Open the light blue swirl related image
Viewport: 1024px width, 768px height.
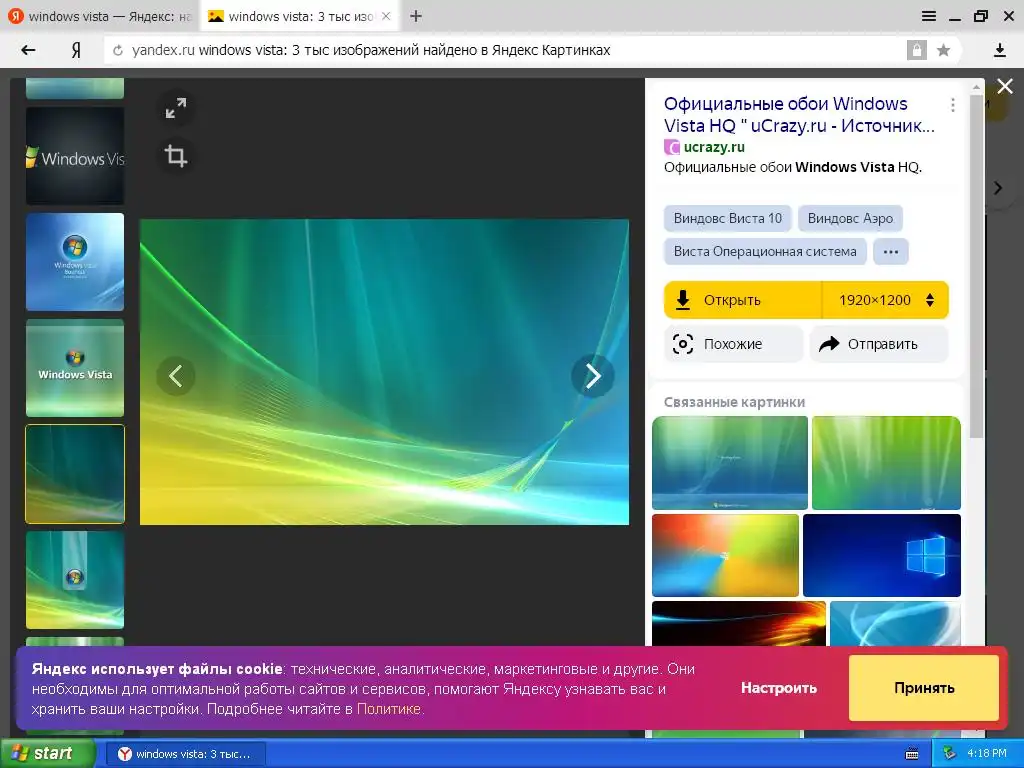tap(895, 624)
